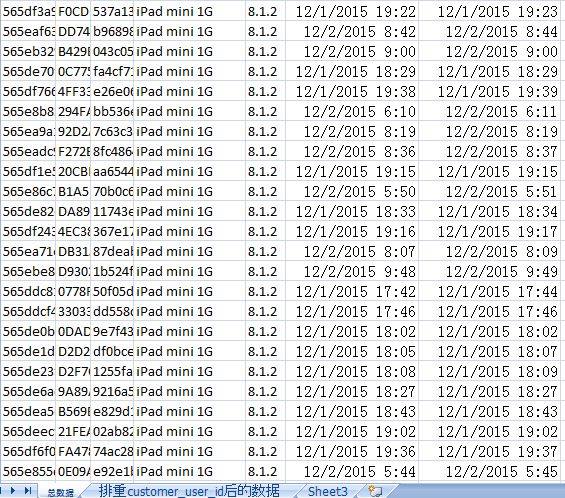This screenshot has width=565, height=498.
Task: Click cell with value DD74
Action: [73, 32]
